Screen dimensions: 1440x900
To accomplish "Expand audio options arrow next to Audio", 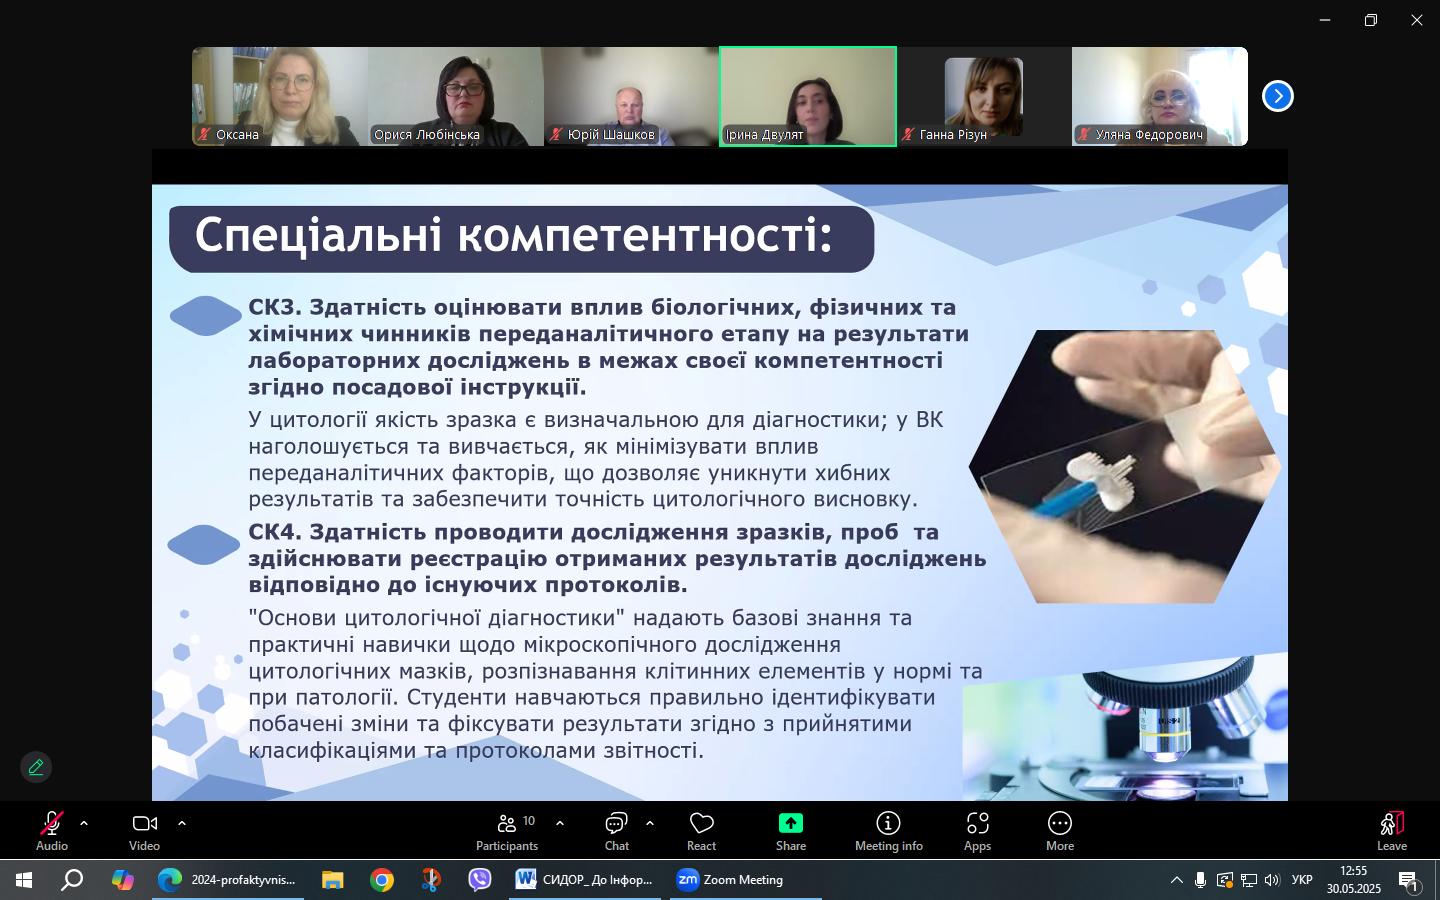I will click(84, 824).
